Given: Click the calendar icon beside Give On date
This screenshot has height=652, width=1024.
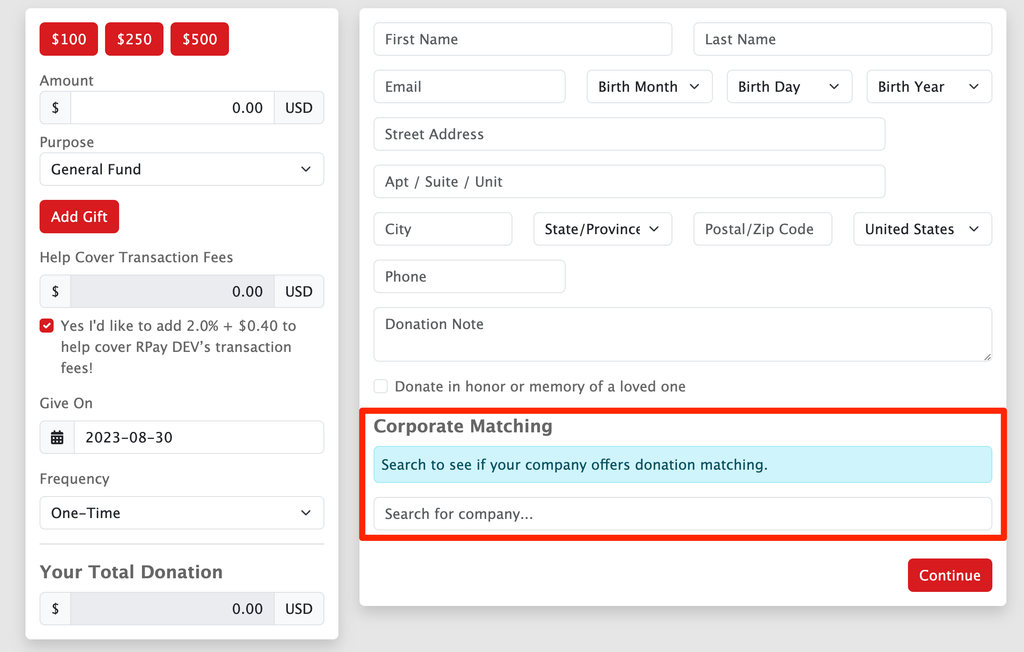Looking at the screenshot, I should pos(57,437).
